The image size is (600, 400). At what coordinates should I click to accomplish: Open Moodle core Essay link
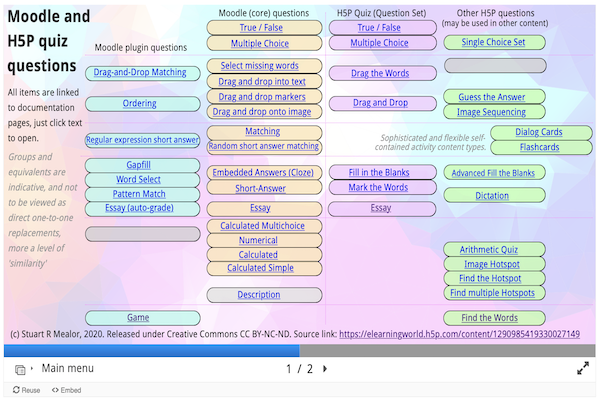pos(260,208)
